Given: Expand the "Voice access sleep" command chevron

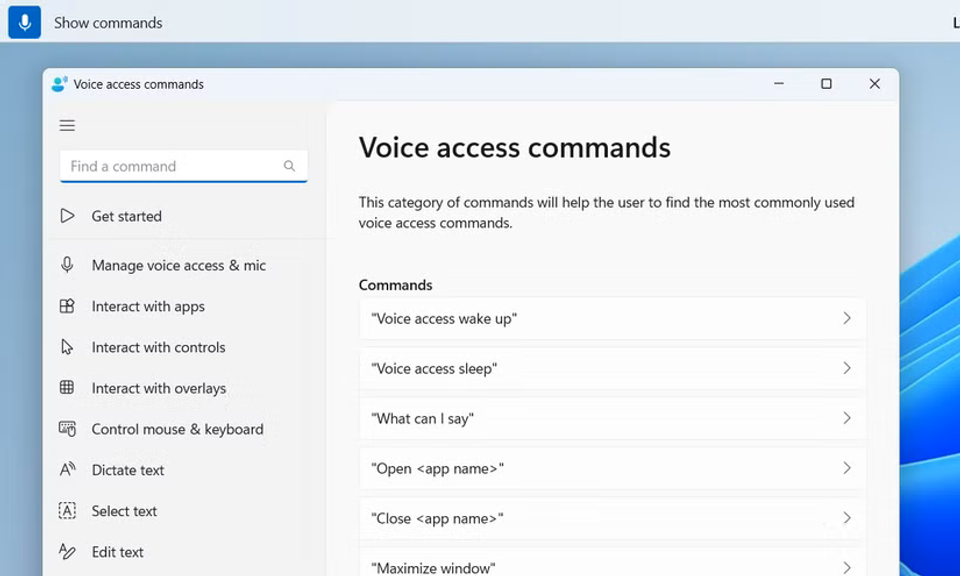Looking at the screenshot, I should [x=846, y=368].
